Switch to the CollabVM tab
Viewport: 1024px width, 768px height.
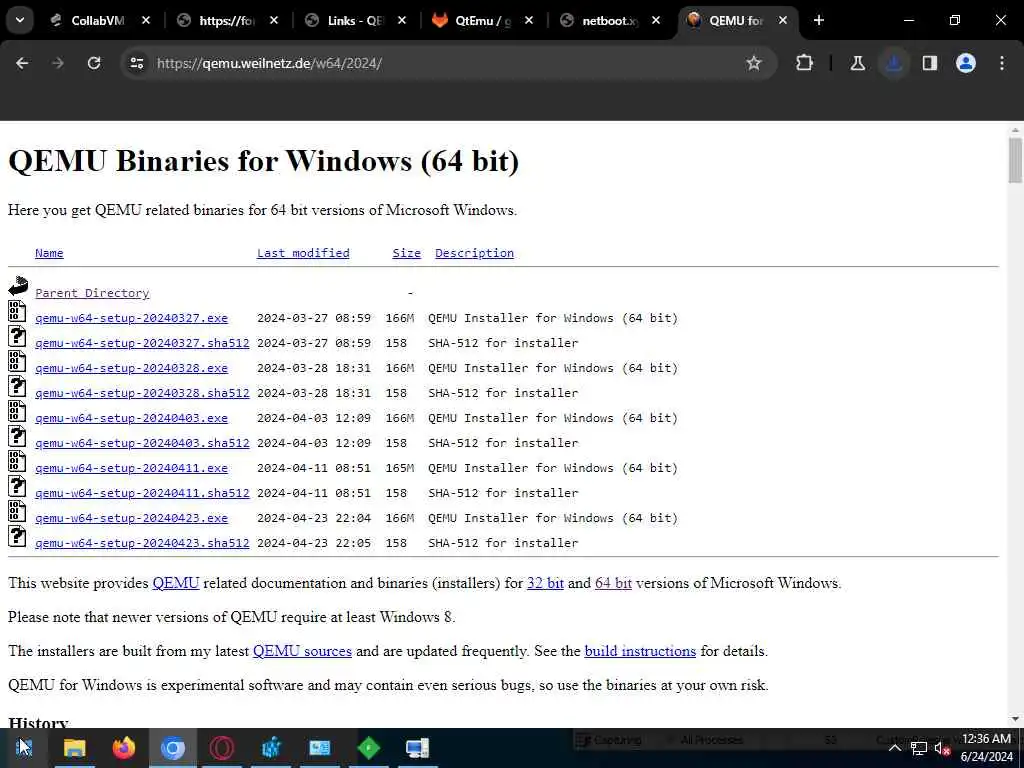100,20
